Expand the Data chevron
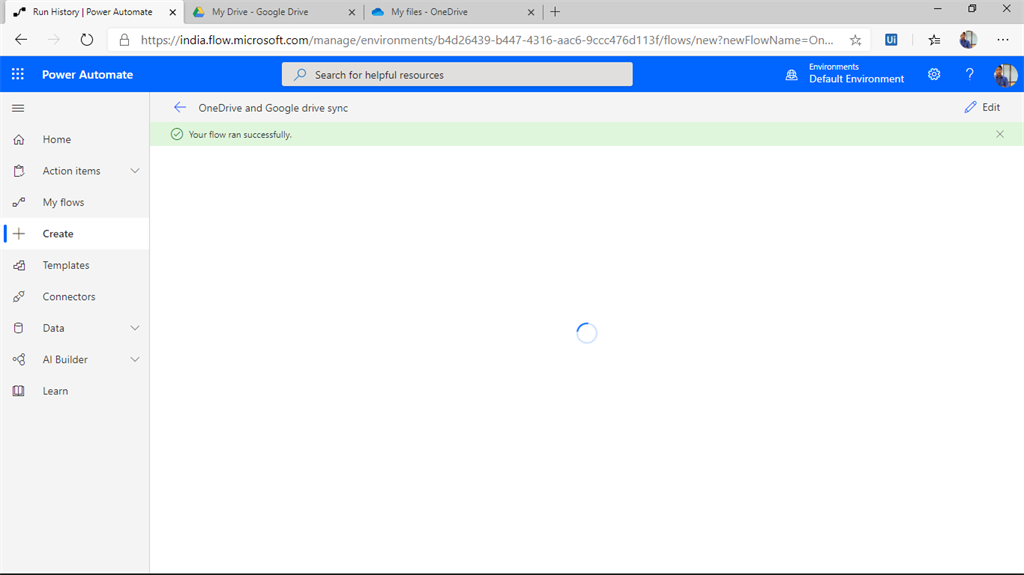The width and height of the screenshot is (1024, 575). click(x=135, y=327)
